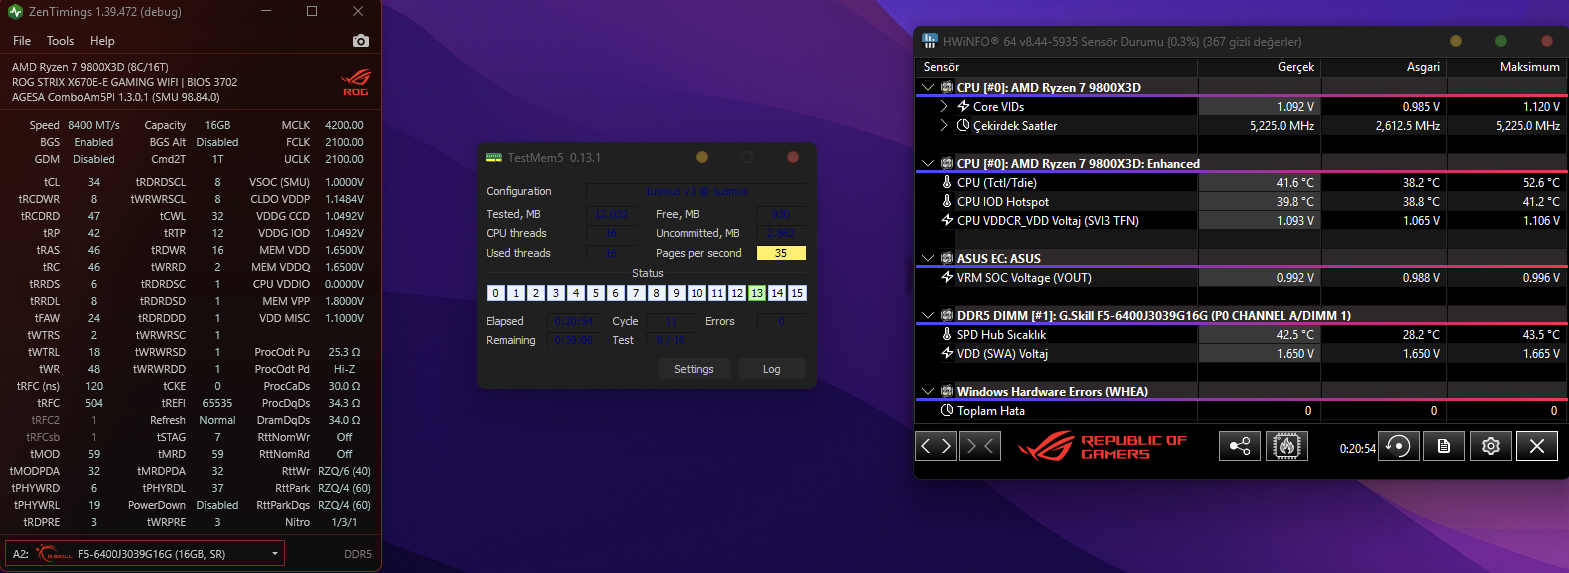The image size is (1569, 573).
Task: Click lightning icon next to CPU VDDCR_VDD Voltaj
Action: click(947, 220)
